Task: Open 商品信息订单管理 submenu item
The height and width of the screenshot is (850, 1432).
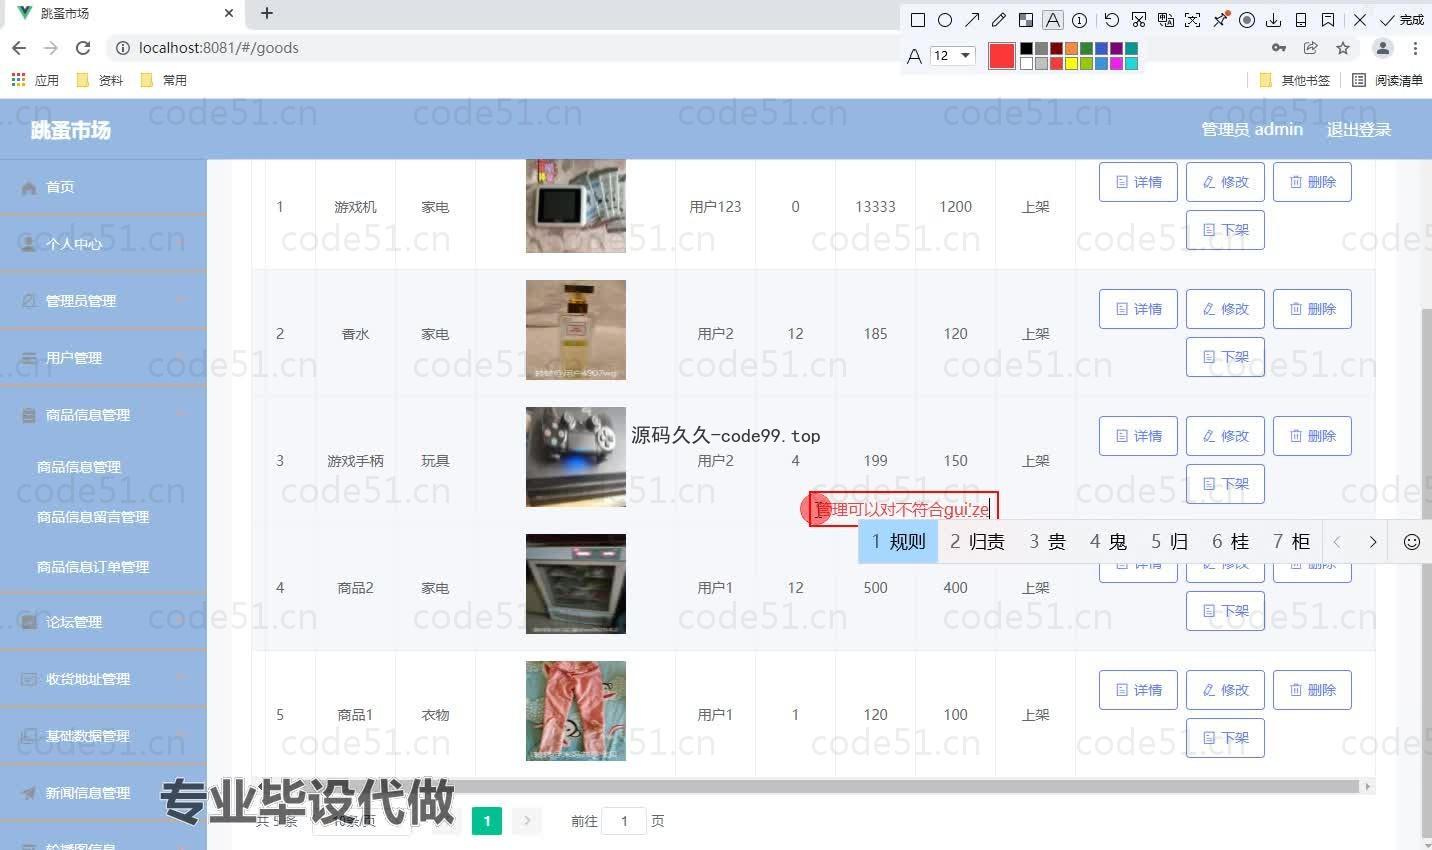Action: point(93,567)
